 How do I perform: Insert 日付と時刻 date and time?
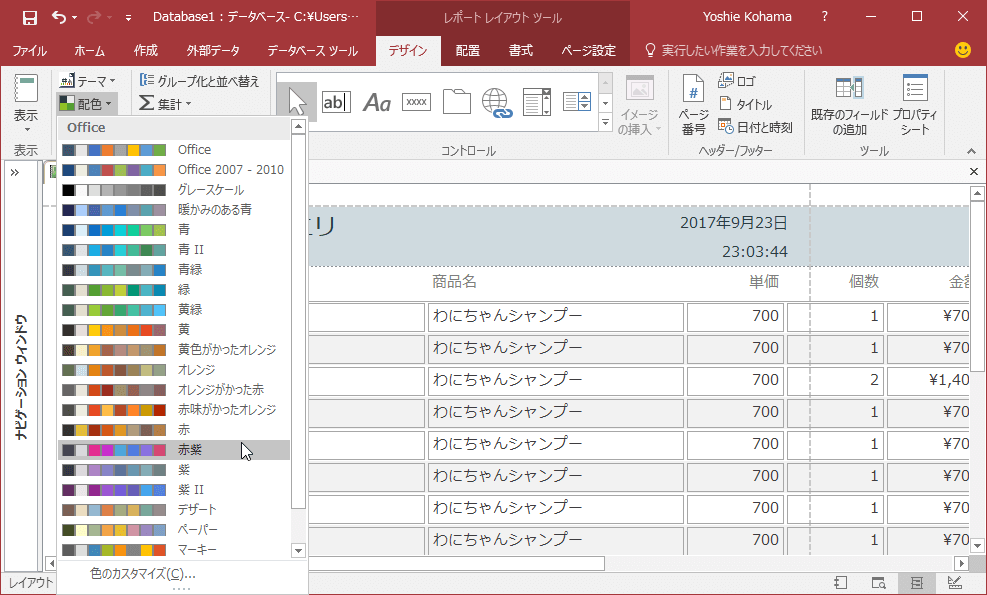pyautogui.click(x=755, y=127)
